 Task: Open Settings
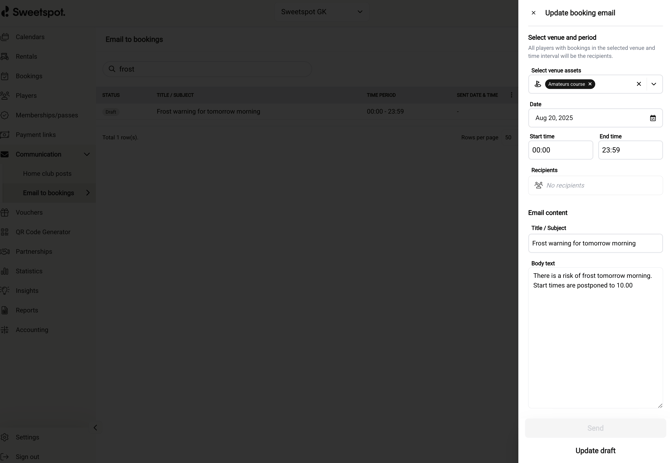(x=27, y=437)
